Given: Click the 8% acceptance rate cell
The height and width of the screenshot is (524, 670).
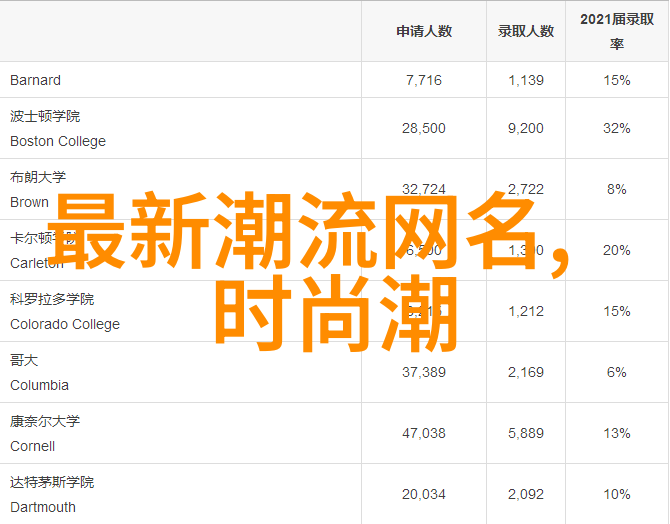Looking at the screenshot, I should (617, 189).
